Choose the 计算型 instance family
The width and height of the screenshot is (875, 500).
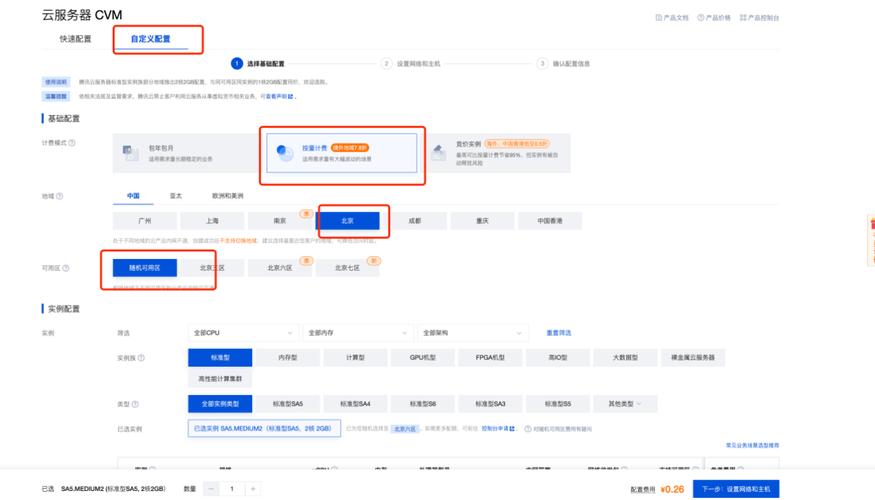355,358
